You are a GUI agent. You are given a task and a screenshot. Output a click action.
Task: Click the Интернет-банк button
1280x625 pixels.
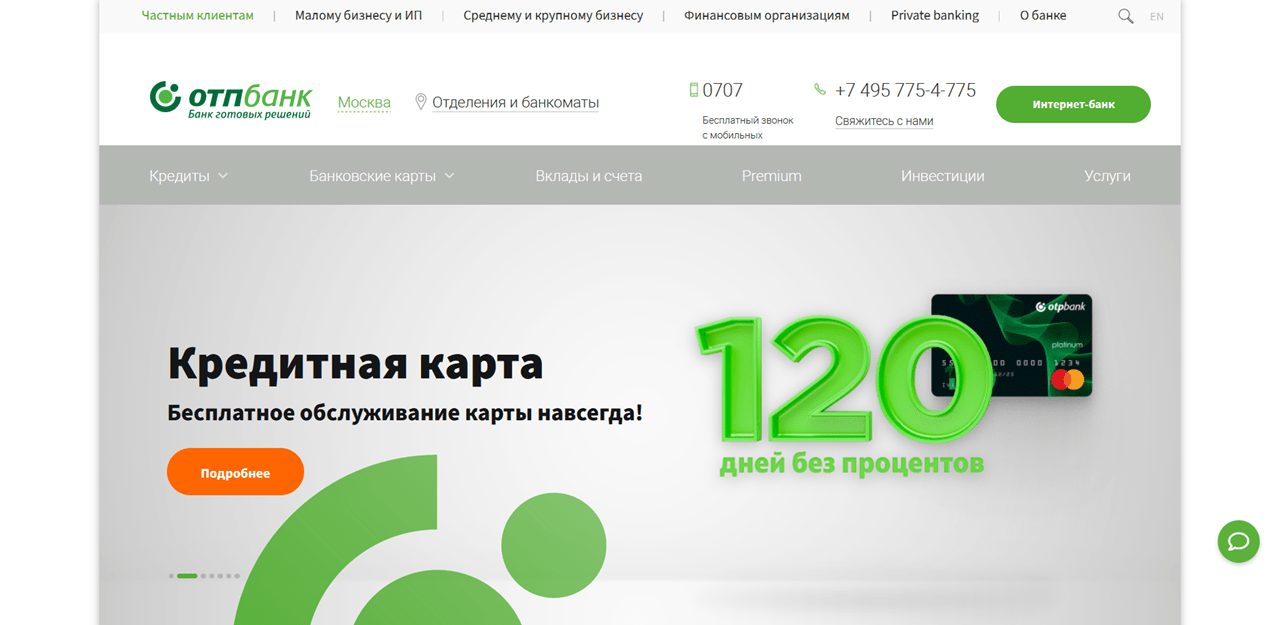1073,104
